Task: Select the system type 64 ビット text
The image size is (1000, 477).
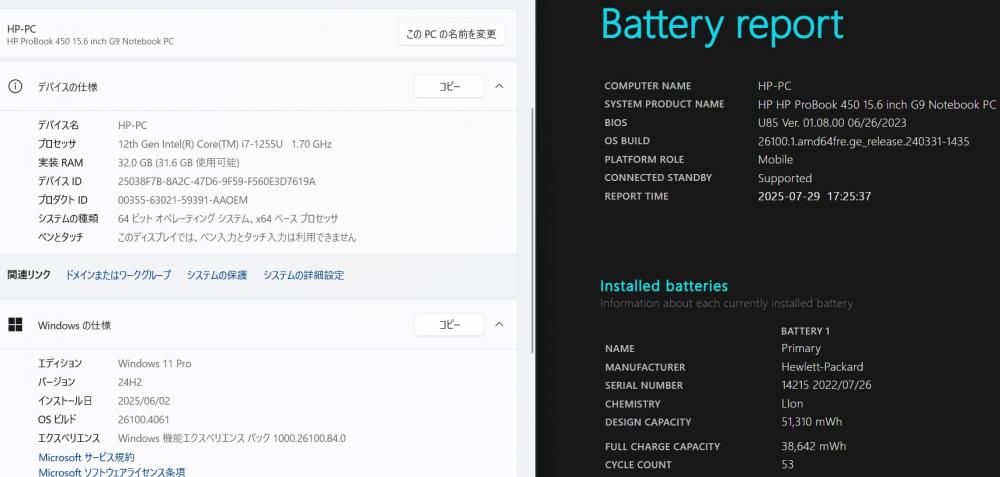Action: pyautogui.click(x=228, y=219)
